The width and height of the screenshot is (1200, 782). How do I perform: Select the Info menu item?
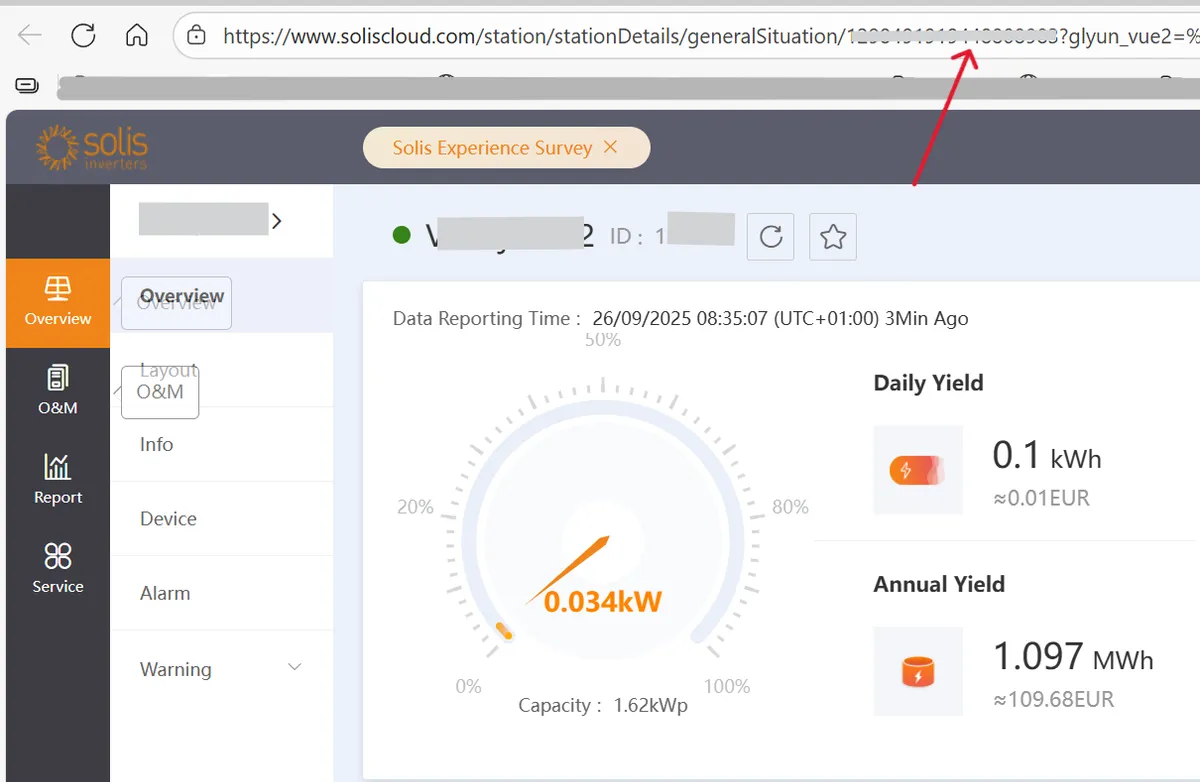(157, 444)
